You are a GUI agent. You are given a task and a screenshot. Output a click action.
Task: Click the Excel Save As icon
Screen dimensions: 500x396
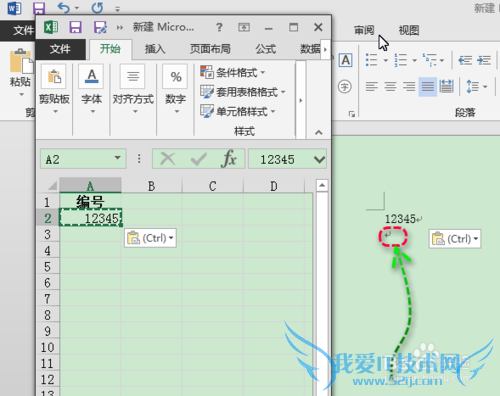(100, 27)
